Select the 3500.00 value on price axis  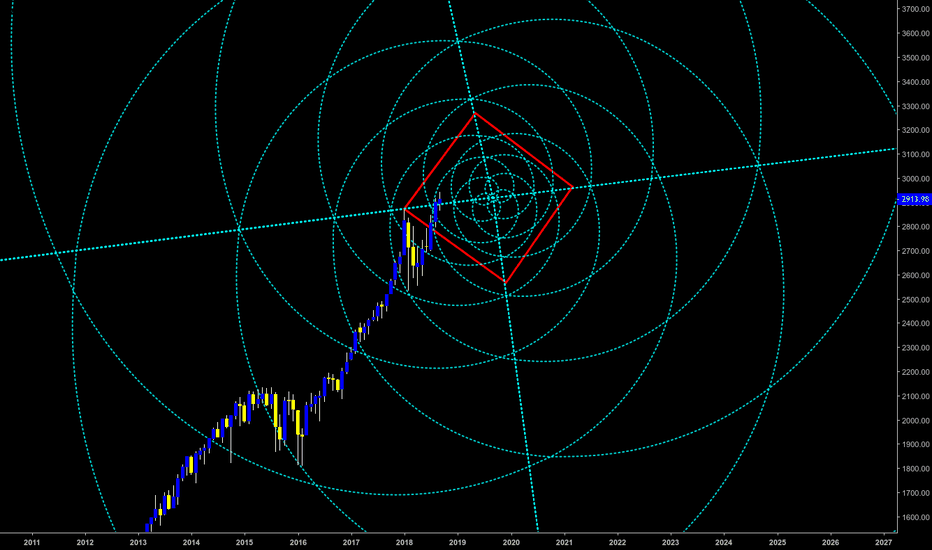click(915, 58)
